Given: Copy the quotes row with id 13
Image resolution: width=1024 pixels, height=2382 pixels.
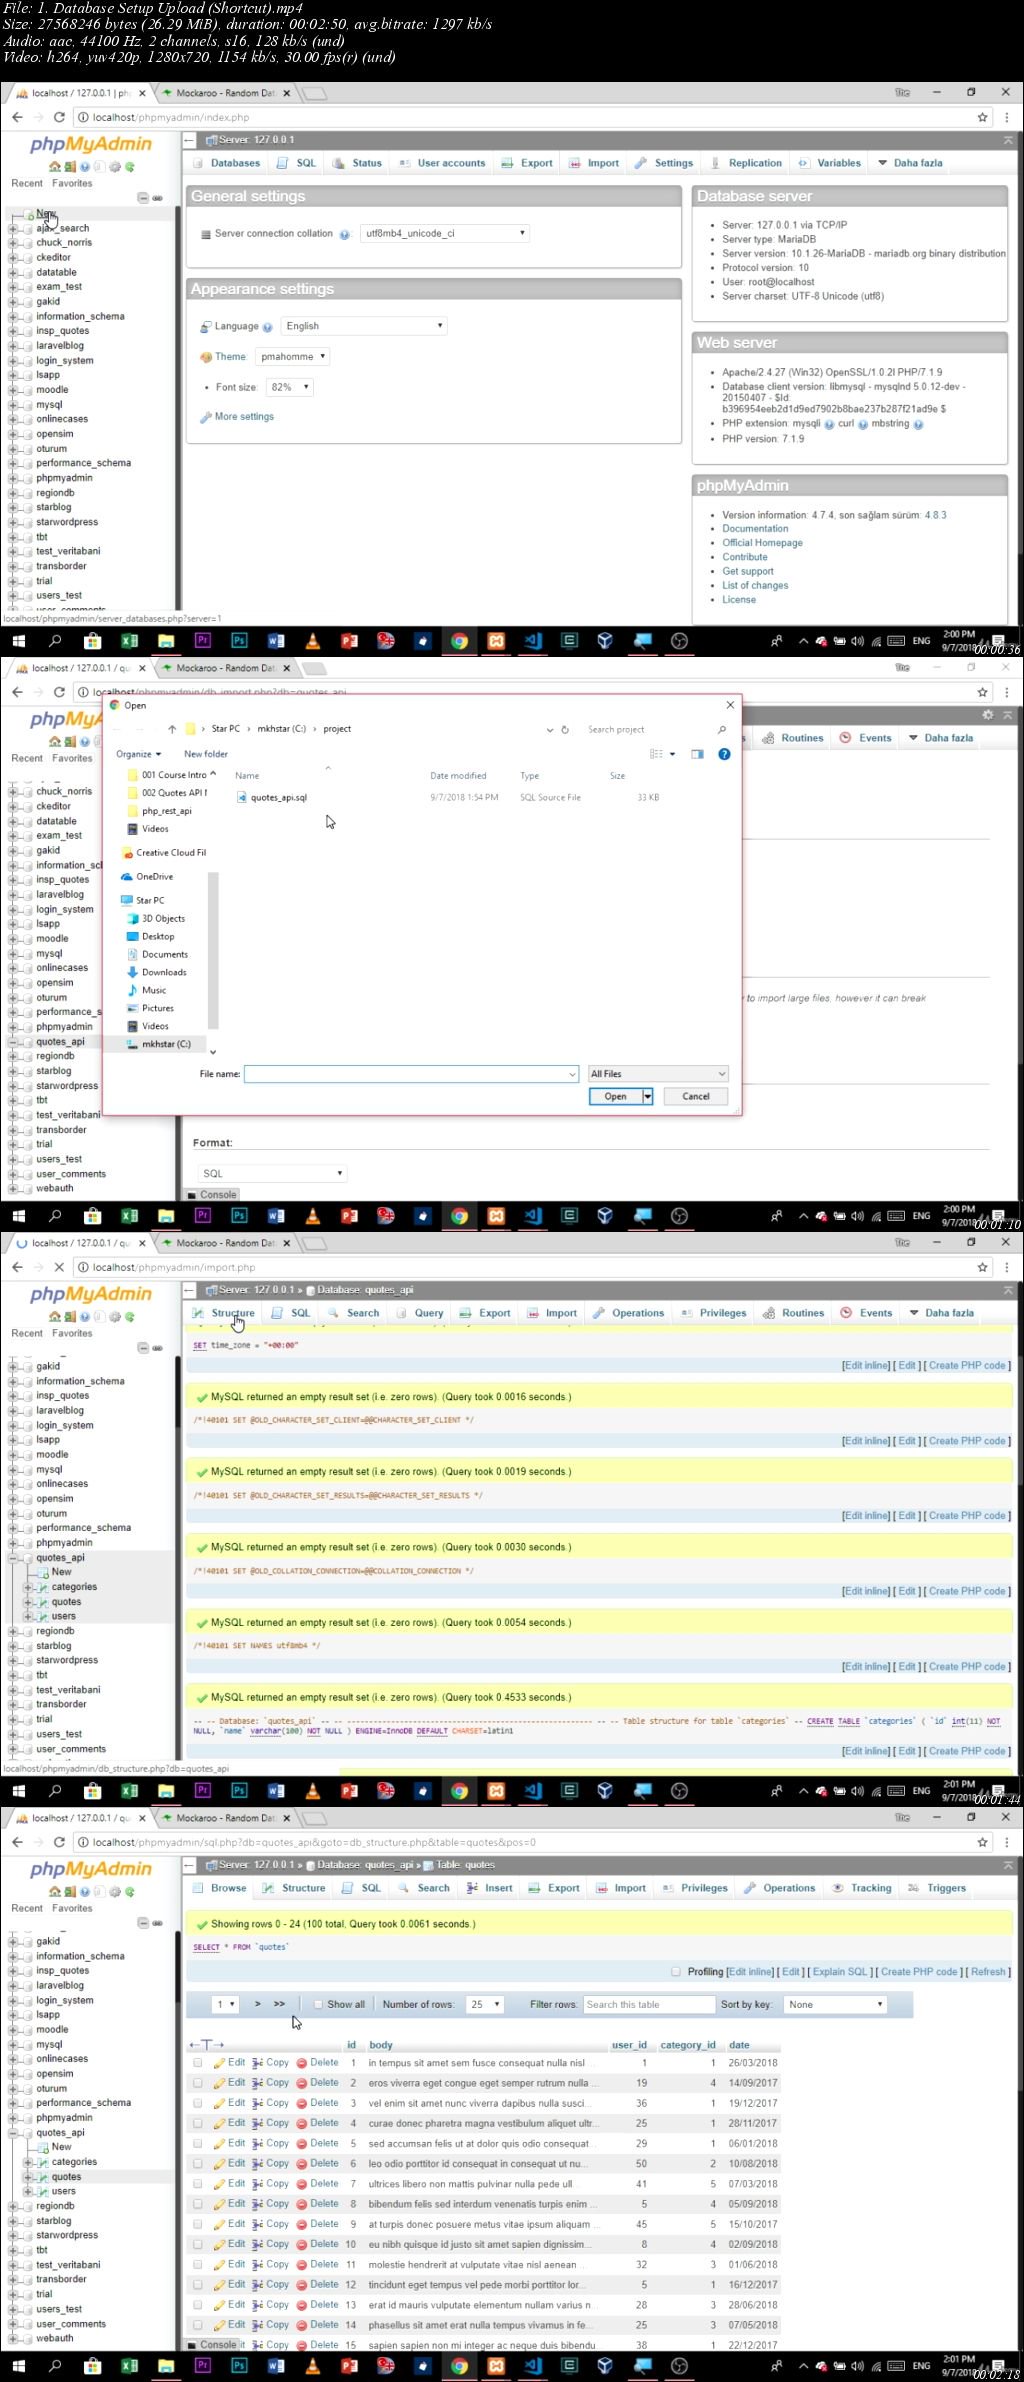Looking at the screenshot, I should pyautogui.click(x=270, y=2304).
